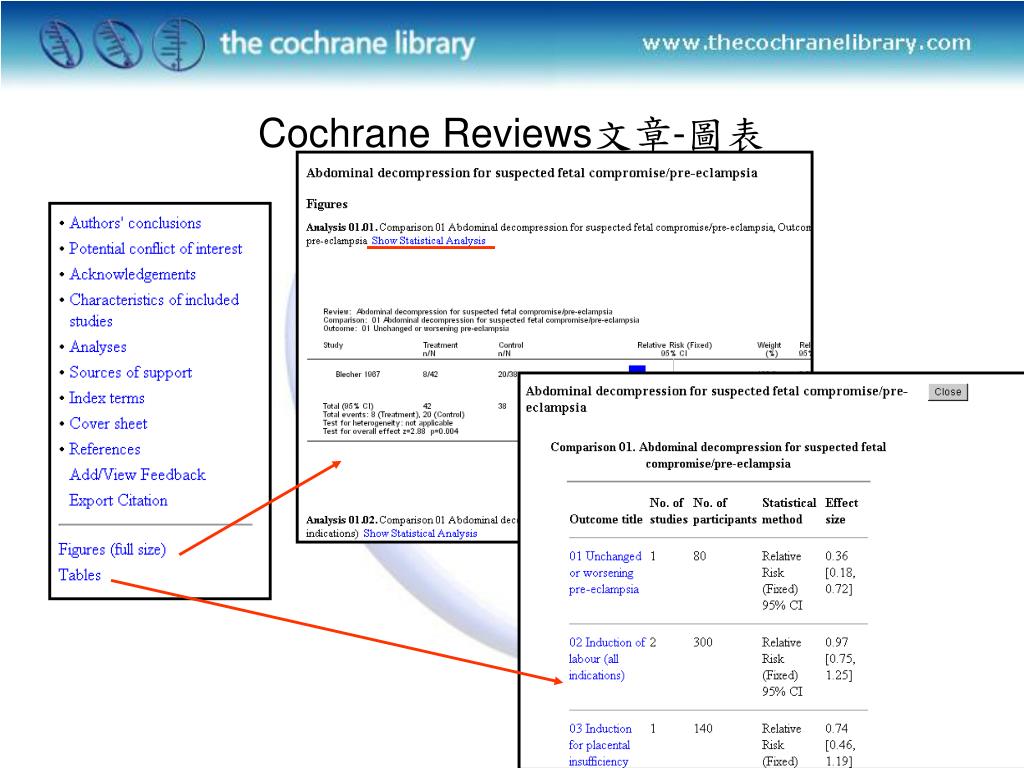Click the 'Outcome title' column header
The width and height of the screenshot is (1024, 768).
(x=605, y=519)
